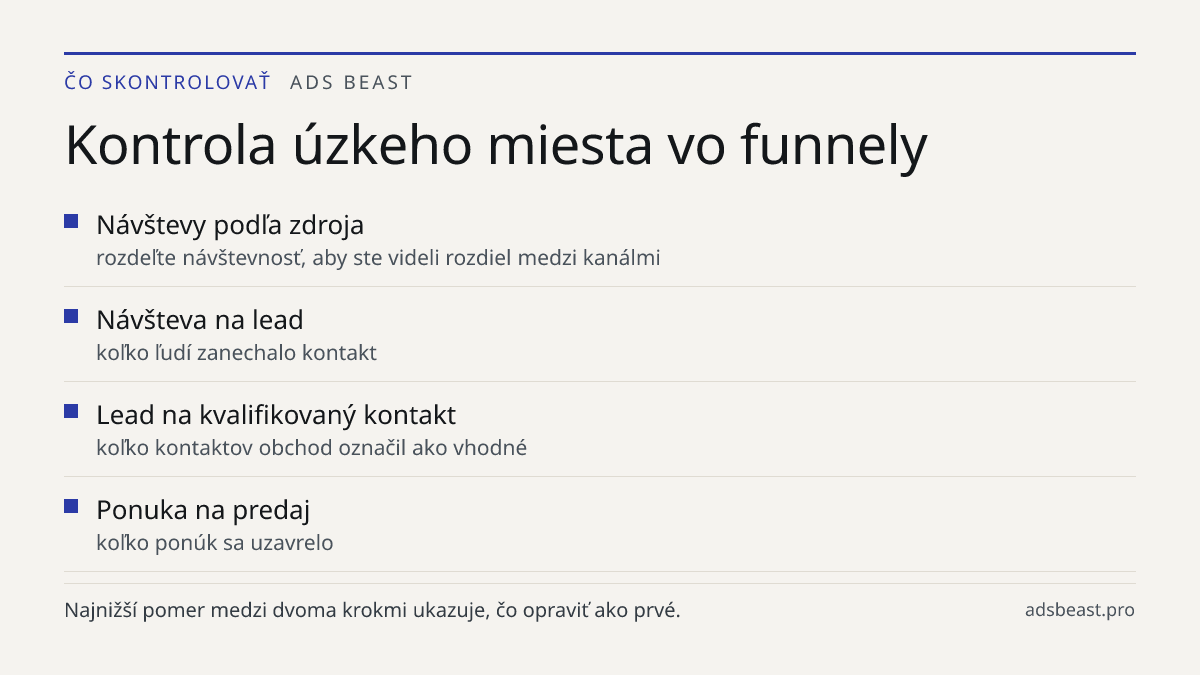This screenshot has height=675, width=1200.
Task: Click the 'ČO SKONTROLOVAŤ' header label
Action: [x=167, y=83]
